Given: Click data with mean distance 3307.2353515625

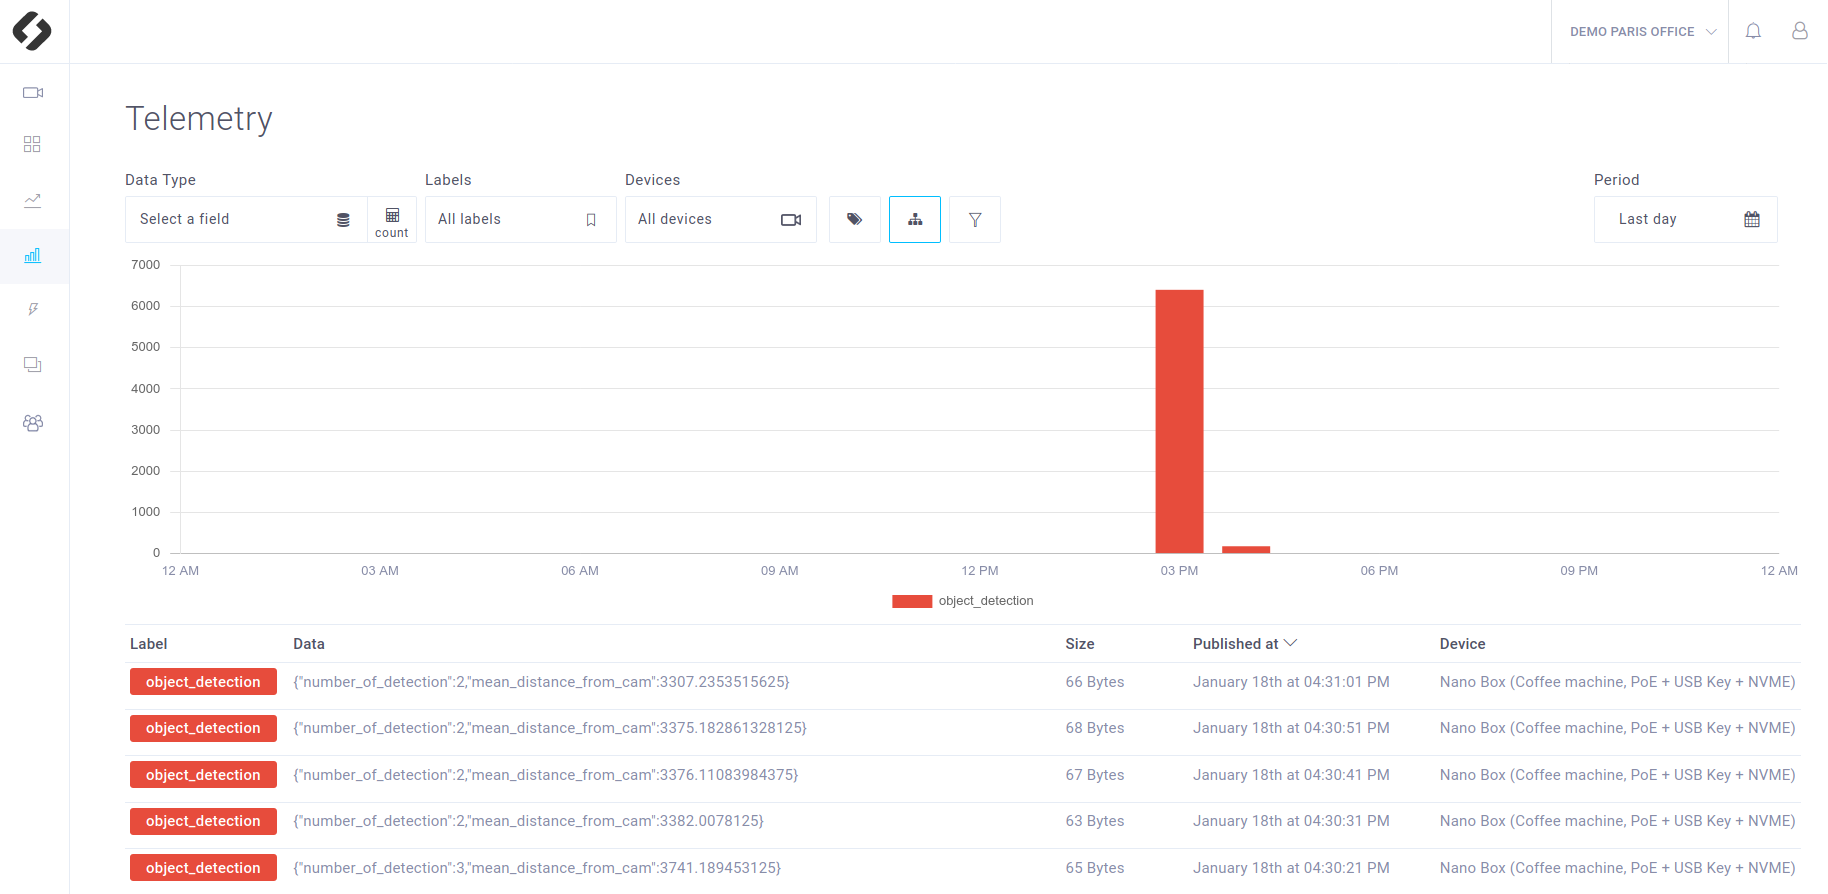Looking at the screenshot, I should tap(541, 682).
